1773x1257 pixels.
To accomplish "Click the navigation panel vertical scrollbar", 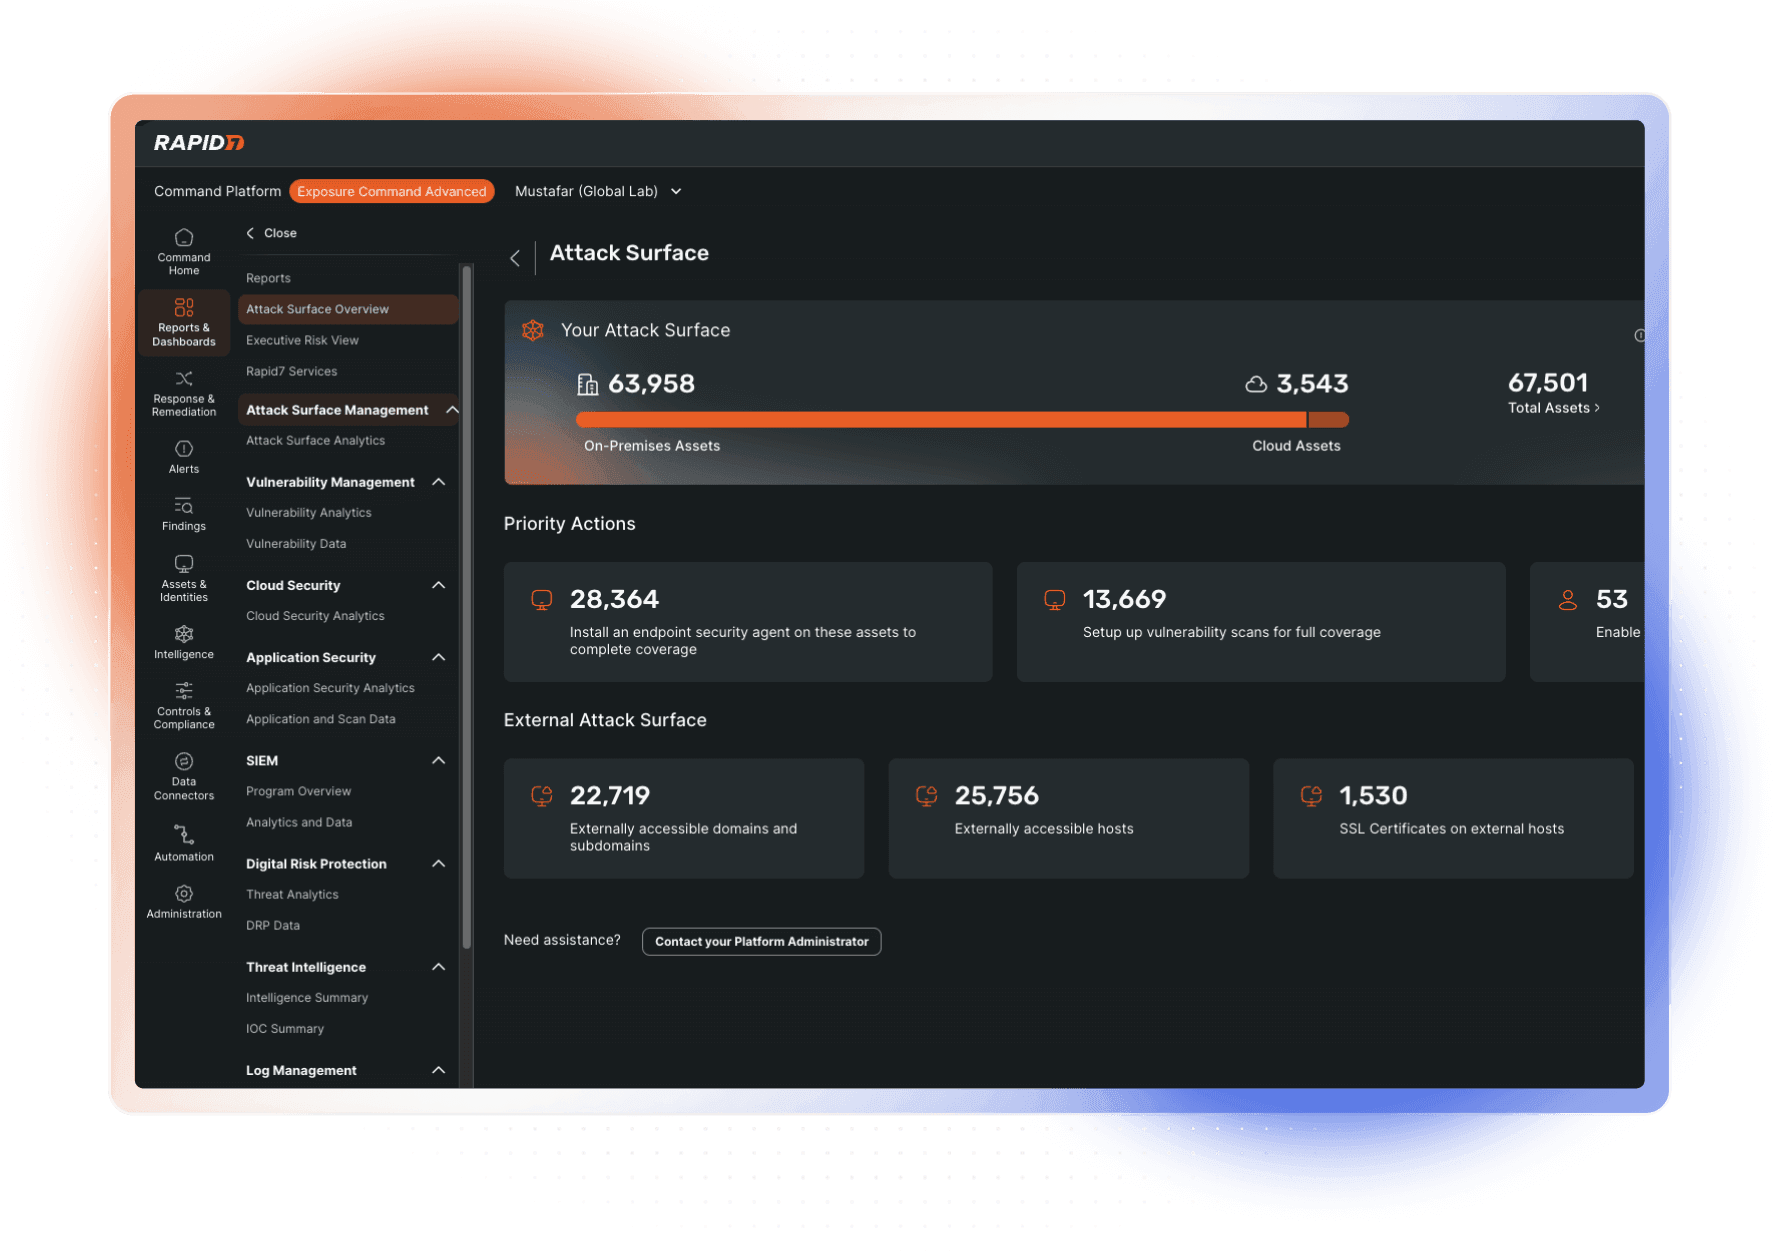I will (466, 608).
